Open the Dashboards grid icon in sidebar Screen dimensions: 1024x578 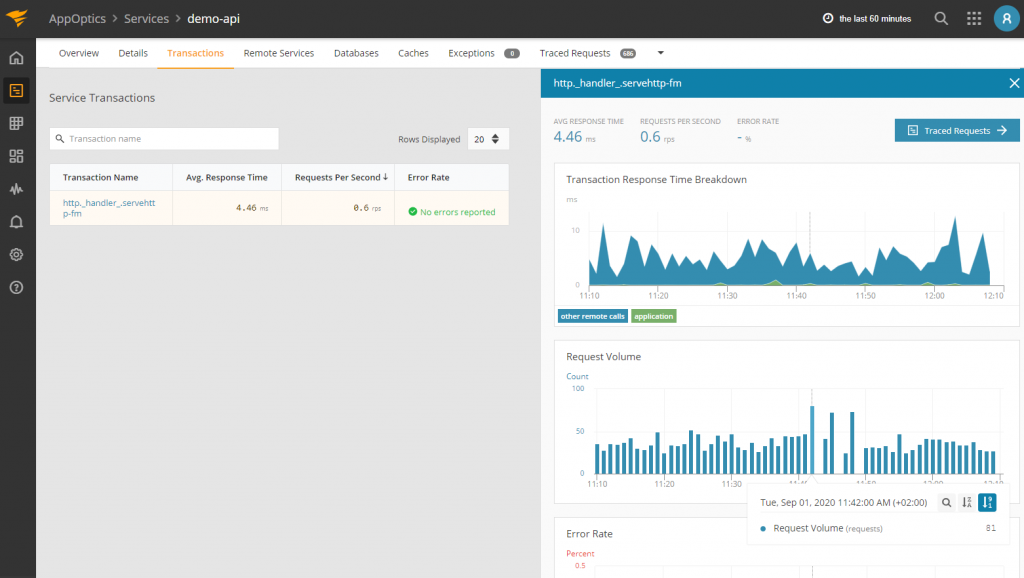tap(16, 156)
